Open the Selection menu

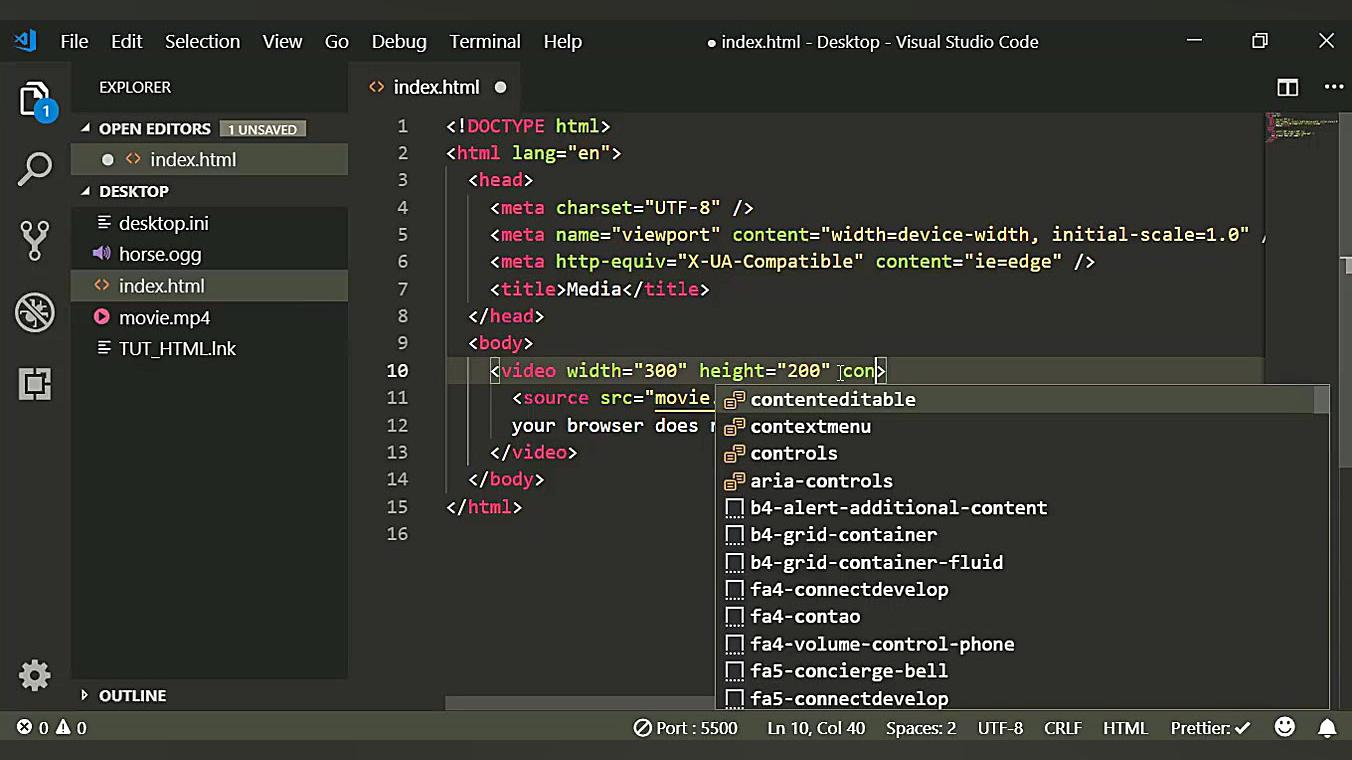(x=202, y=41)
